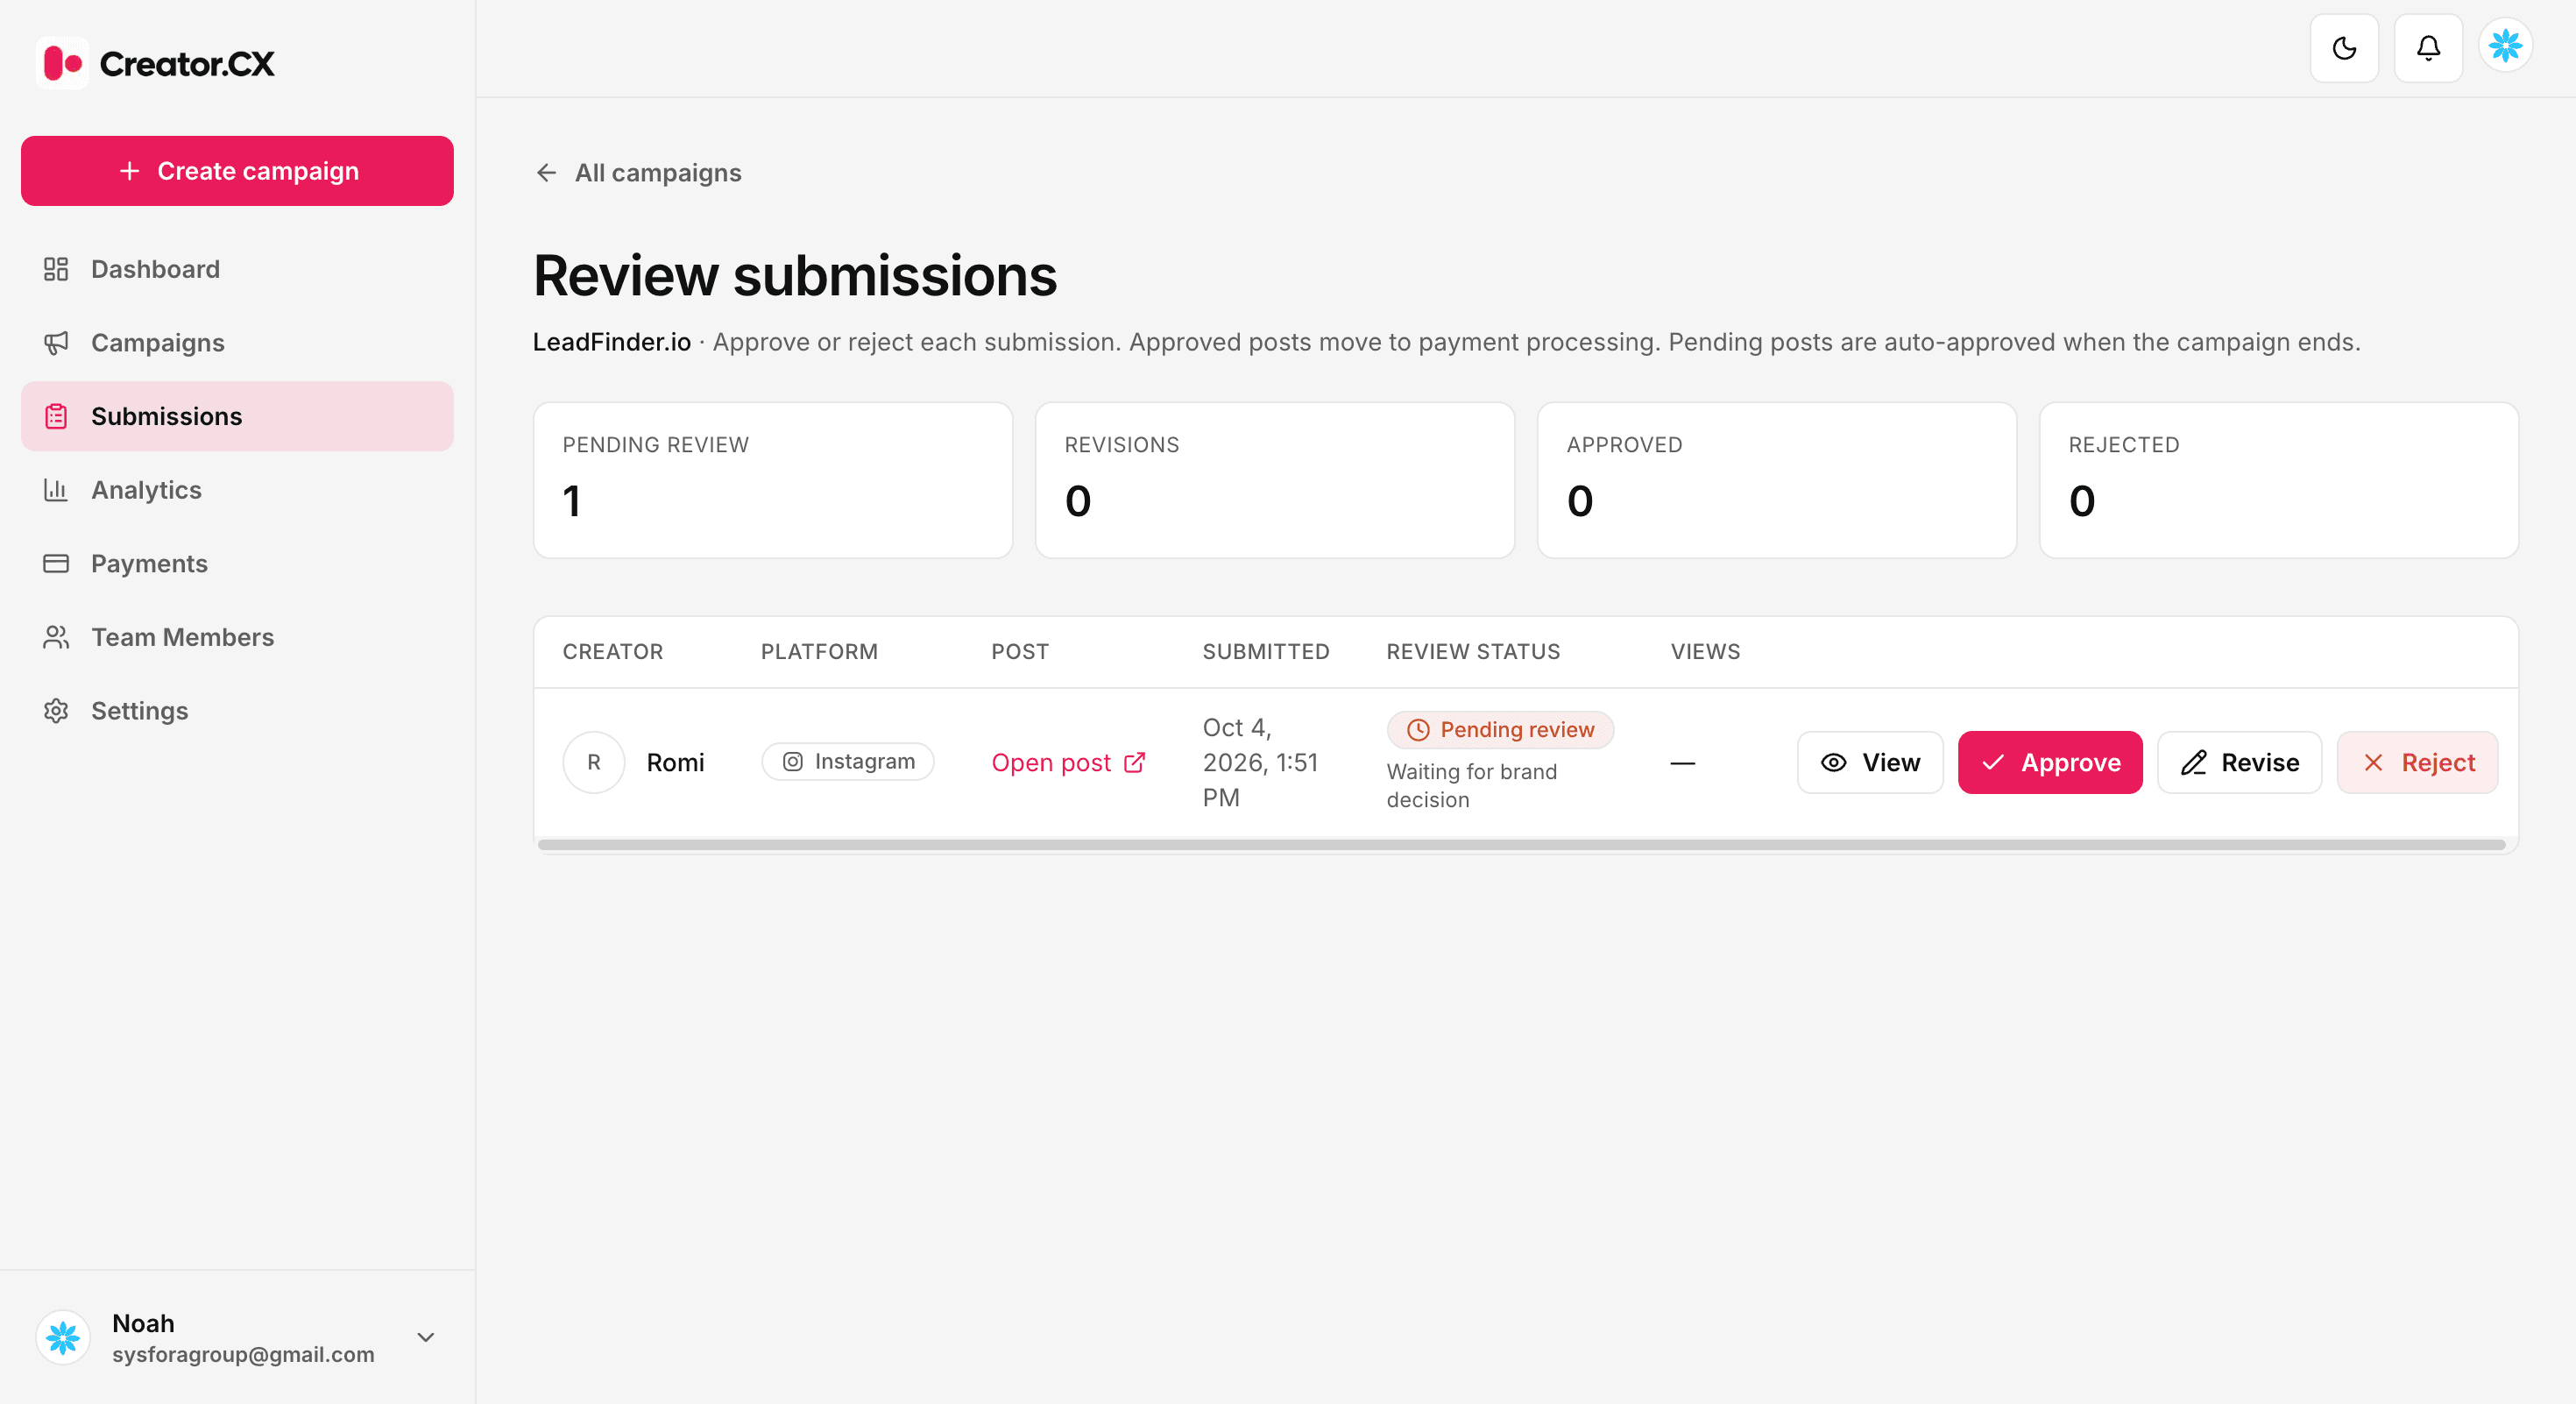Click the Instagram platform badge
This screenshot has height=1404, width=2576.
[x=848, y=762]
